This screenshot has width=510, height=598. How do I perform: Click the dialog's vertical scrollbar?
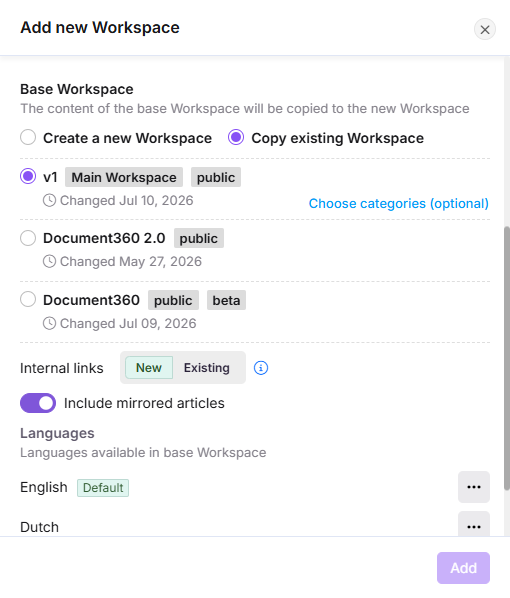click(x=507, y=358)
